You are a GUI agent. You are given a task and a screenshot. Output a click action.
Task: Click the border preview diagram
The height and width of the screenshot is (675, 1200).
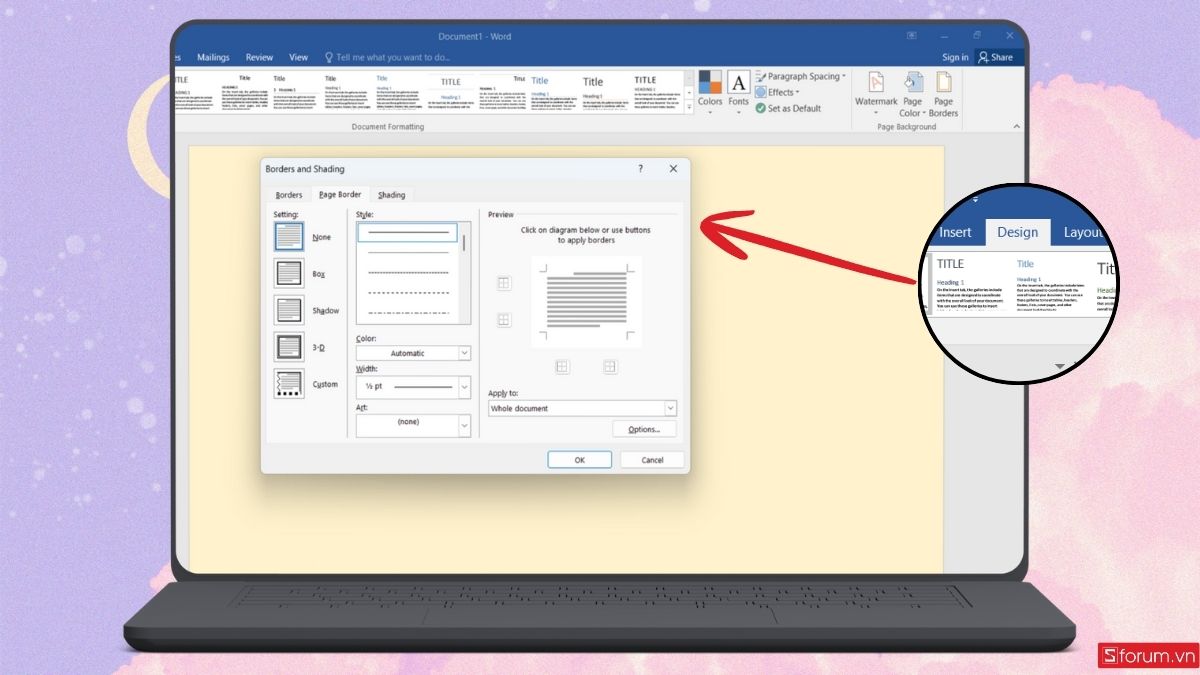586,302
